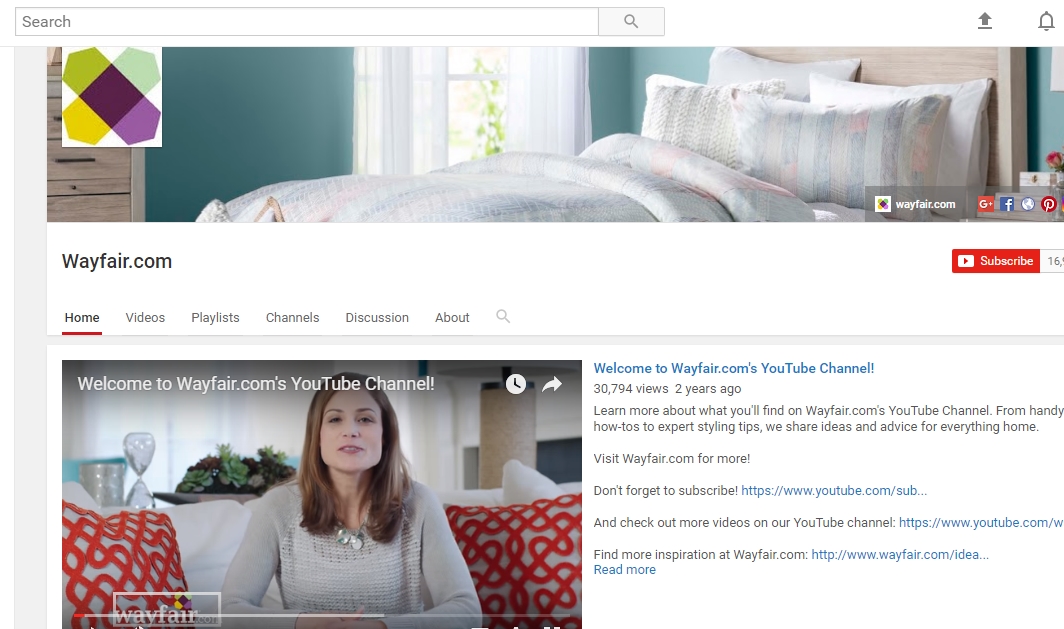Open the Facebook link in banner

pyautogui.click(x=1007, y=204)
